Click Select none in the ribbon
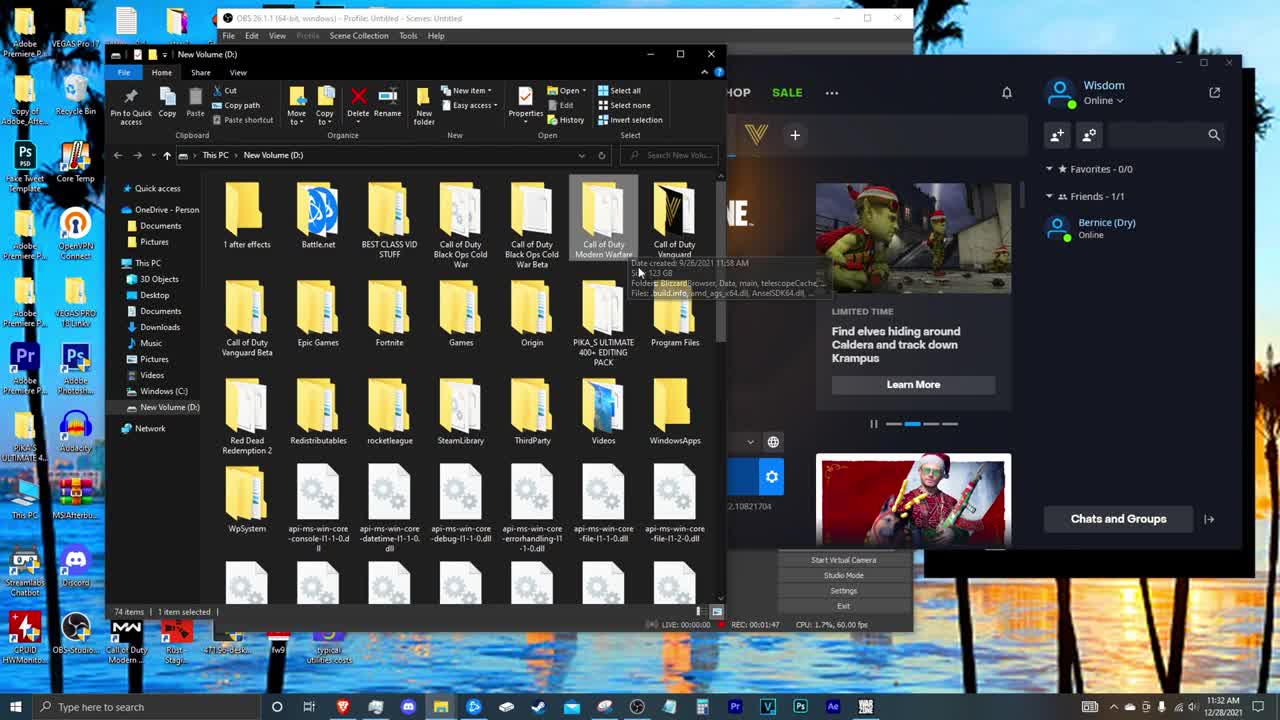This screenshot has width=1280, height=720. click(x=624, y=105)
